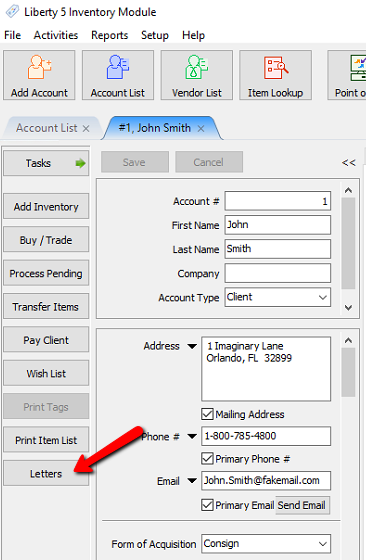Click the Last Name field
Image resolution: width=366 pixels, height=560 pixels.
pyautogui.click(x=277, y=249)
